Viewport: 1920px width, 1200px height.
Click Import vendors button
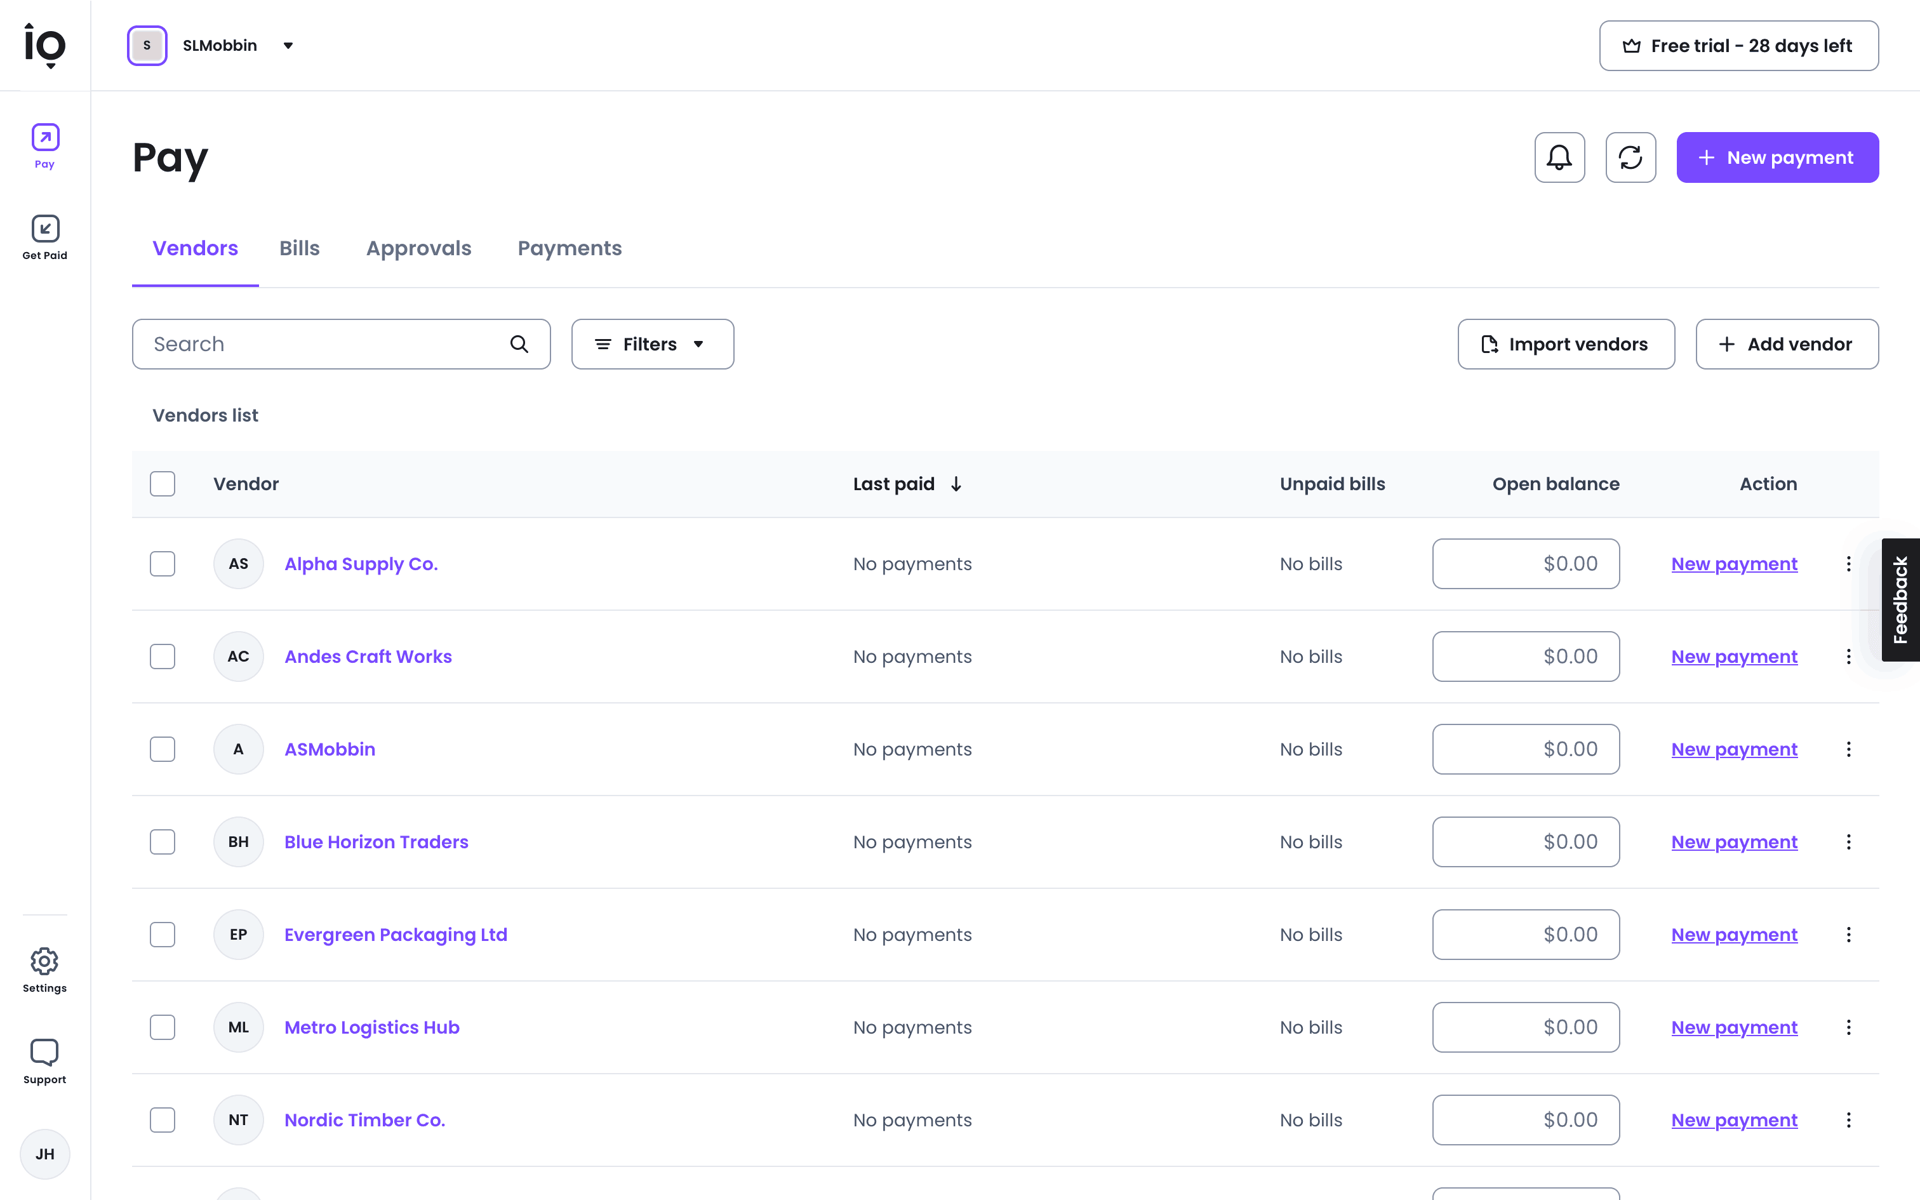(1566, 344)
